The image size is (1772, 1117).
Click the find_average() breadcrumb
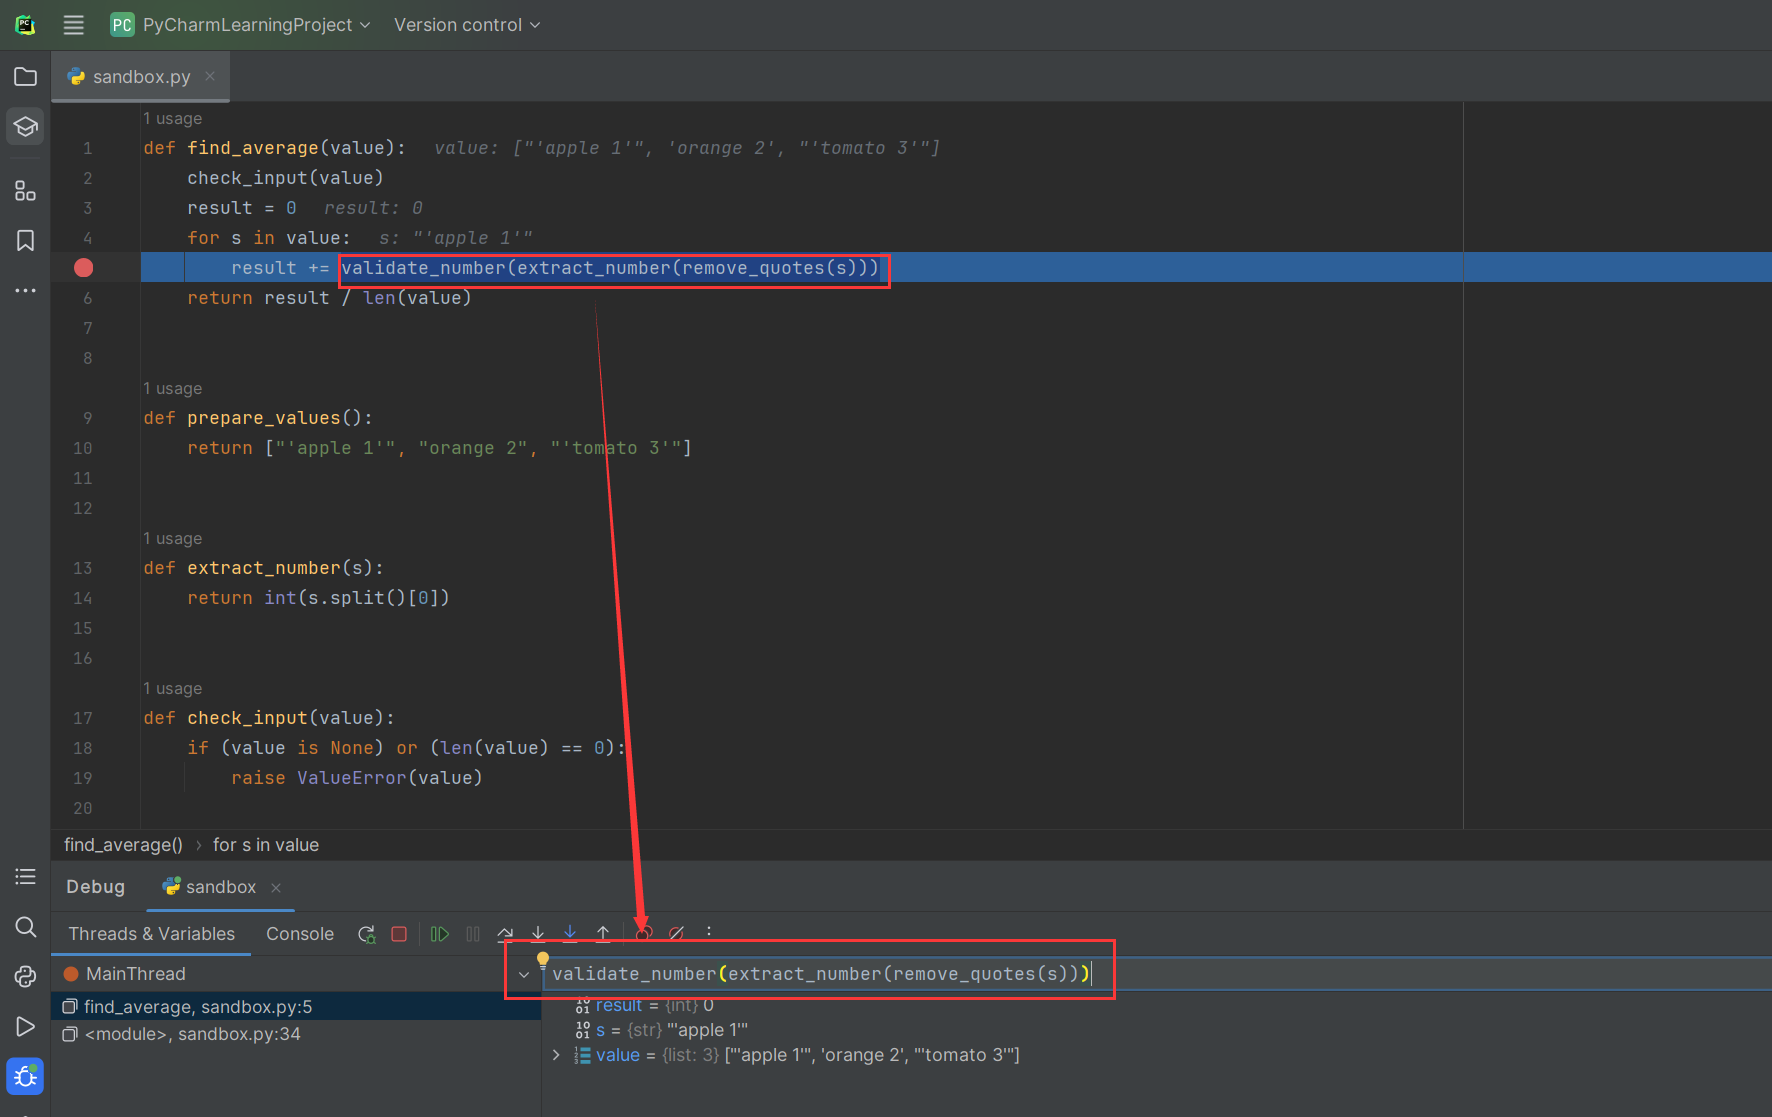[123, 845]
